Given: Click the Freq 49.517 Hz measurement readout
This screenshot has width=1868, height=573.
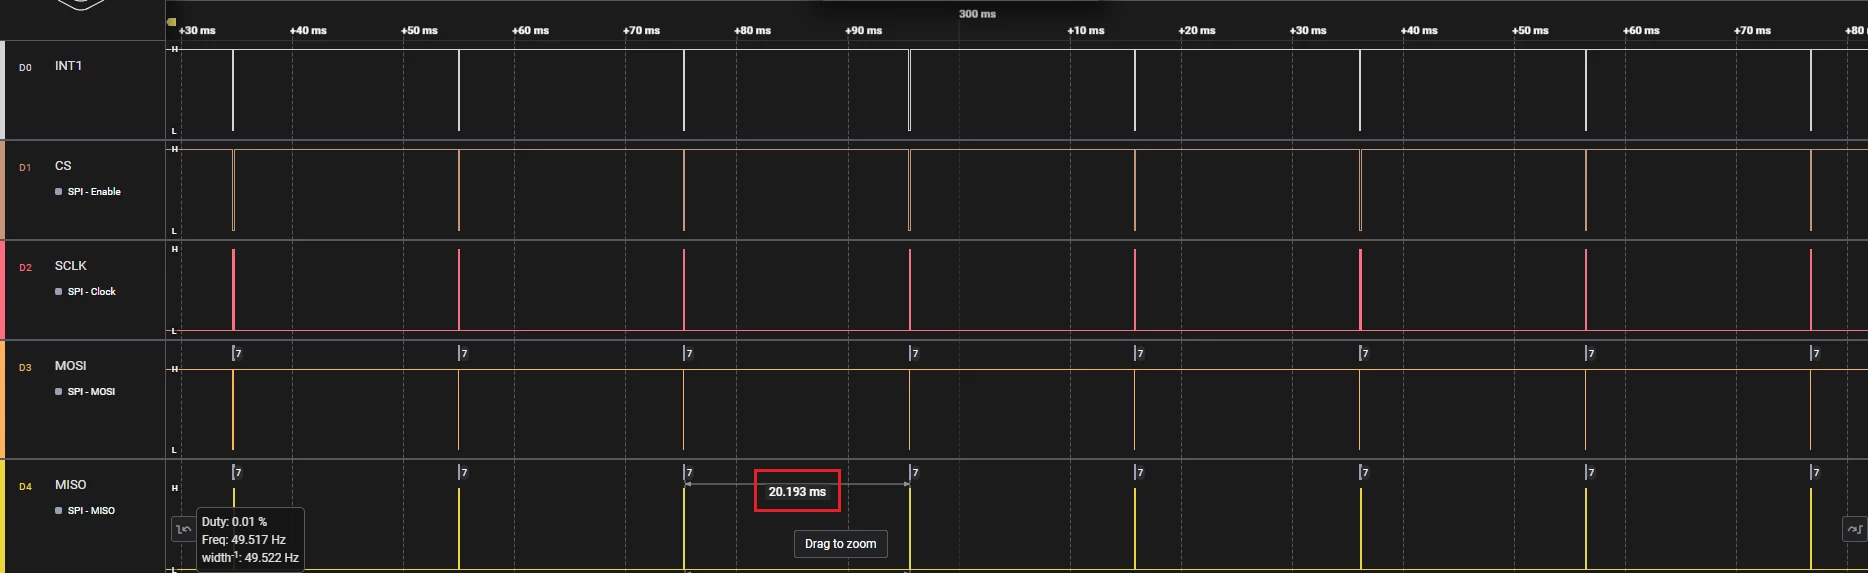Looking at the screenshot, I should [244, 540].
